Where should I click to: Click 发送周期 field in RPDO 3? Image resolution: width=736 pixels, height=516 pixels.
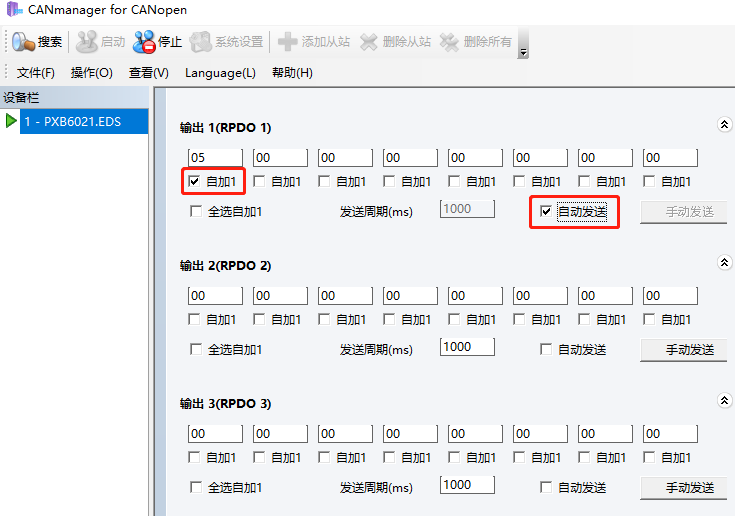tap(468, 485)
